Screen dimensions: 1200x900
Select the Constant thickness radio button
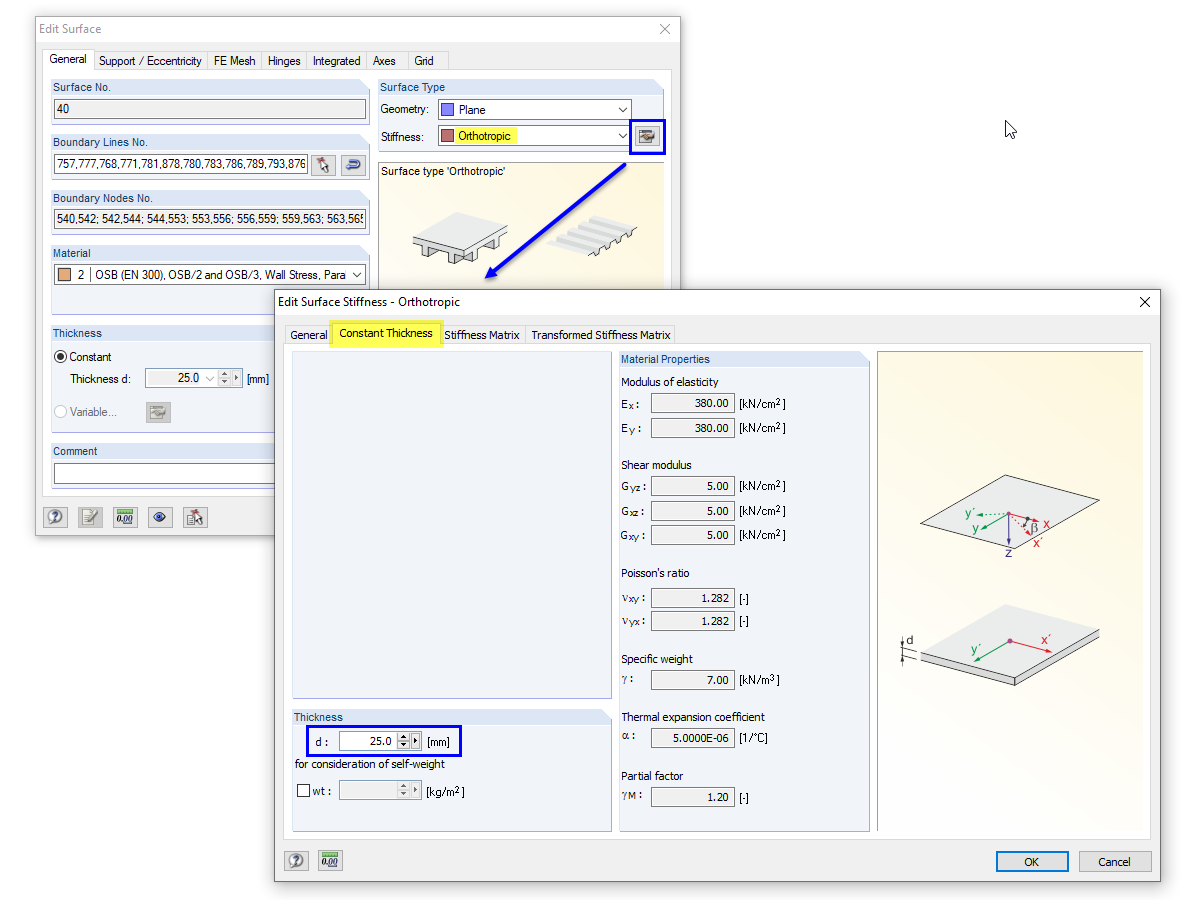click(62, 357)
